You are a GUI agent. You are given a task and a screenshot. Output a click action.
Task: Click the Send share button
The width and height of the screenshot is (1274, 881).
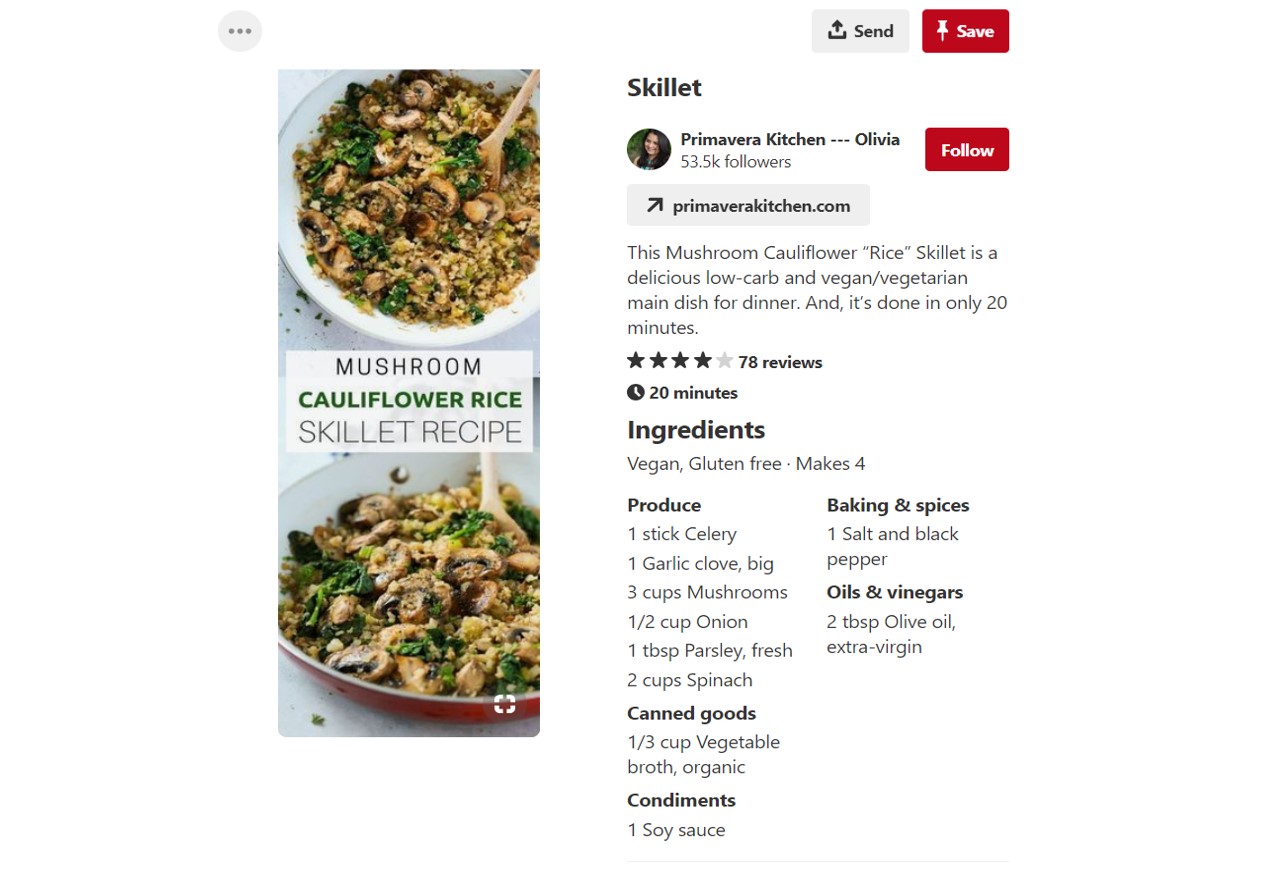[x=860, y=31]
